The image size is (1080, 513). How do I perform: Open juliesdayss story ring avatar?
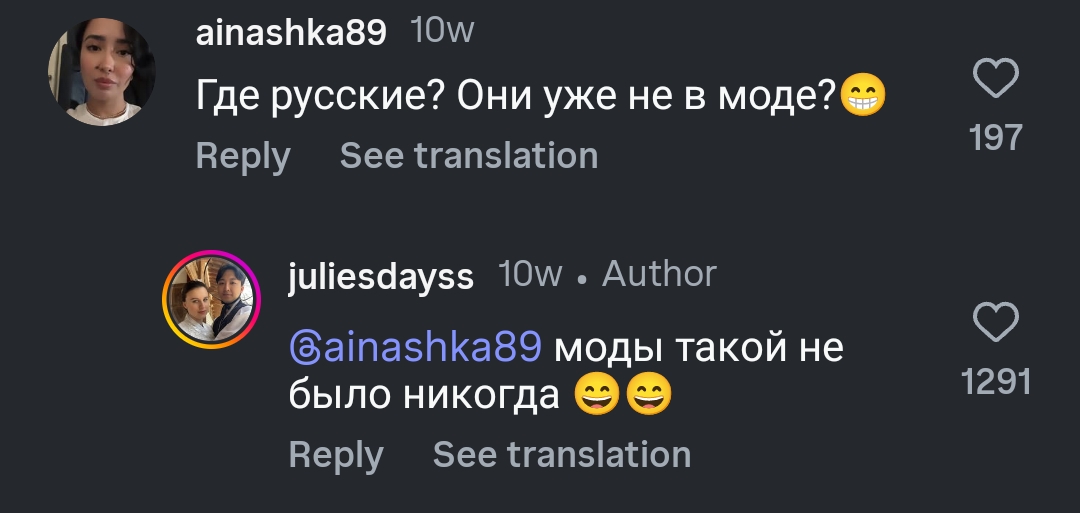point(211,300)
